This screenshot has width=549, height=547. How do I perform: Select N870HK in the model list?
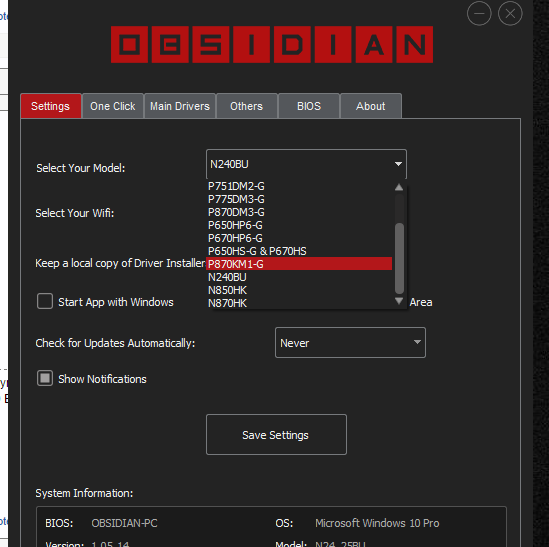tap(299, 303)
